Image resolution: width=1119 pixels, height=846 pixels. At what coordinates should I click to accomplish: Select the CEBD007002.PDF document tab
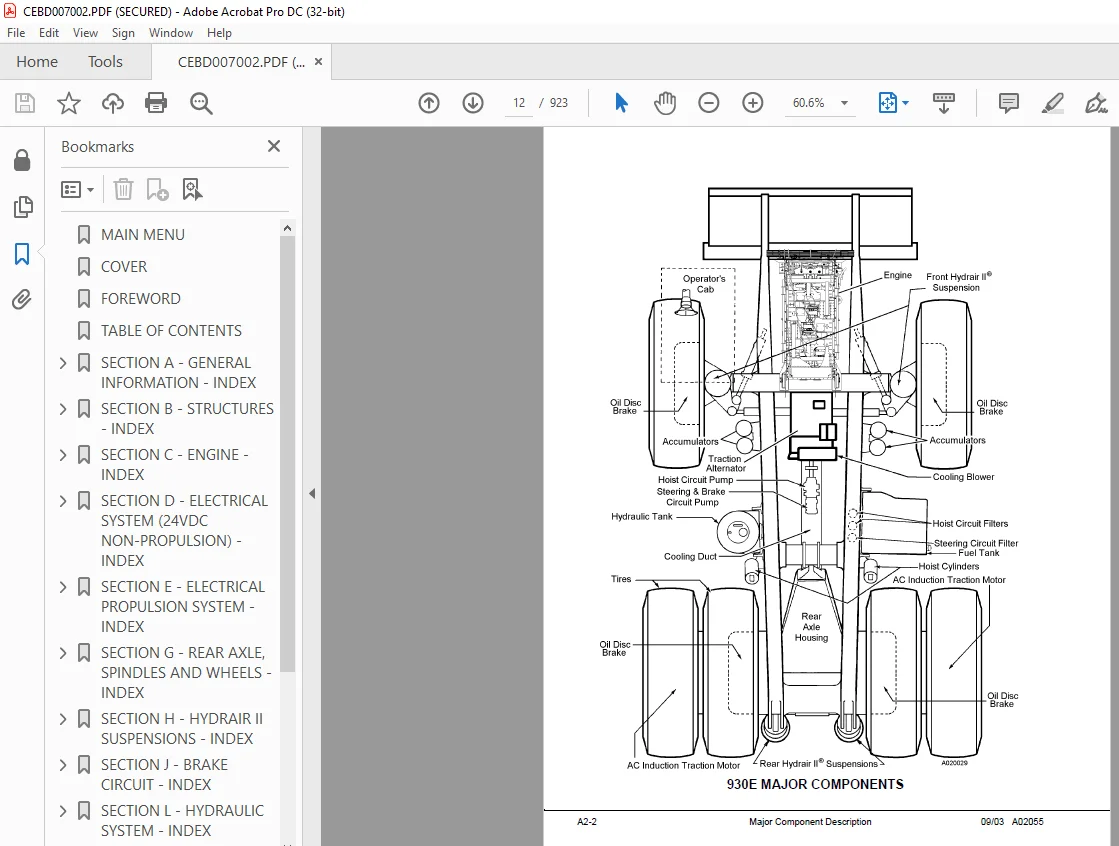pos(240,62)
